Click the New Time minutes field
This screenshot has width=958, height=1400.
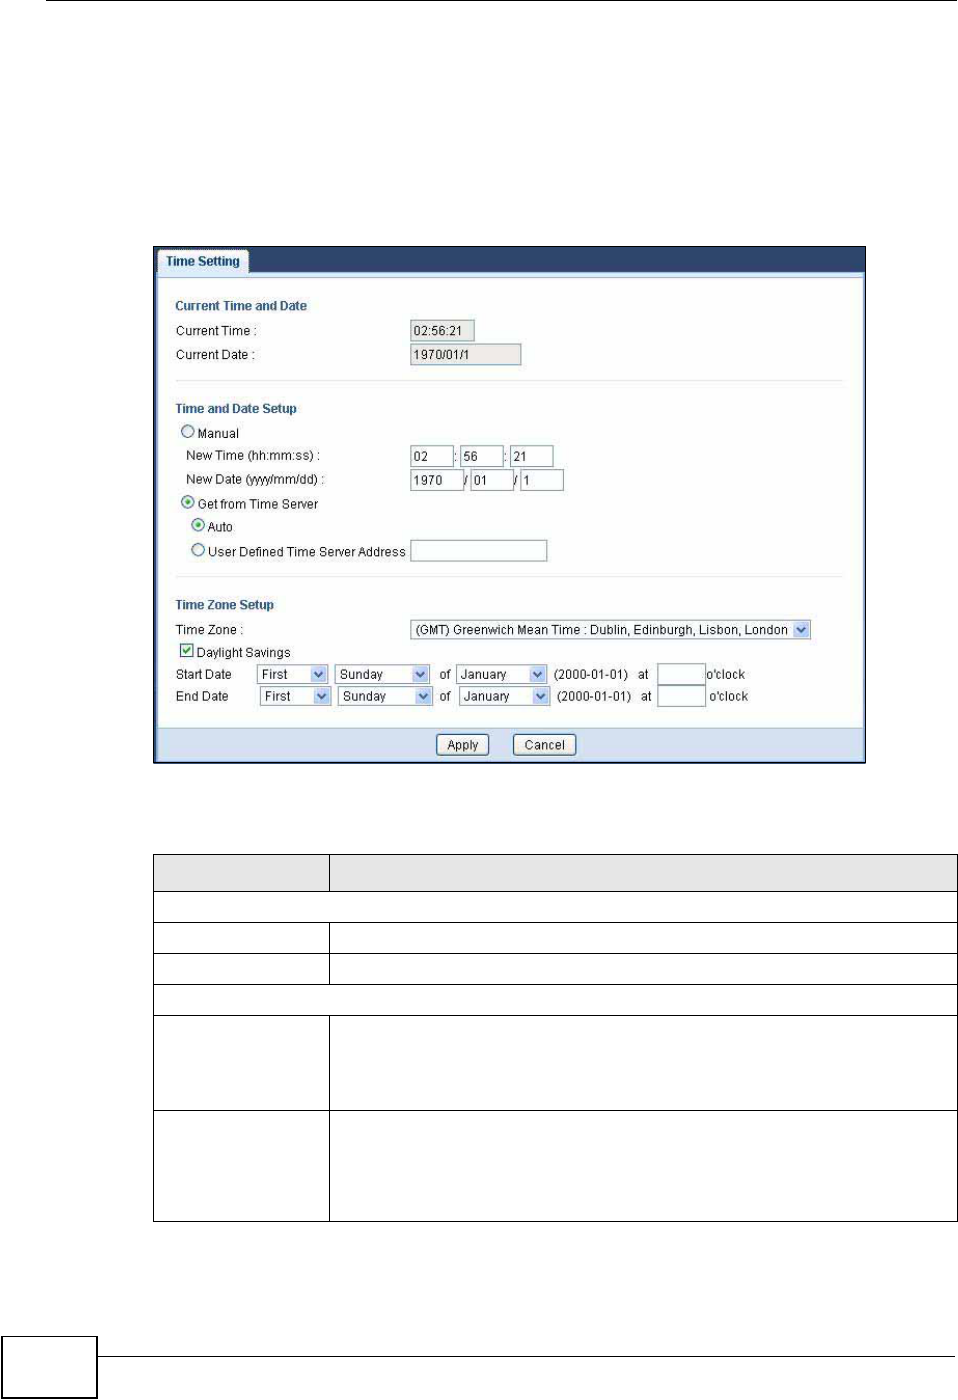[x=482, y=456]
